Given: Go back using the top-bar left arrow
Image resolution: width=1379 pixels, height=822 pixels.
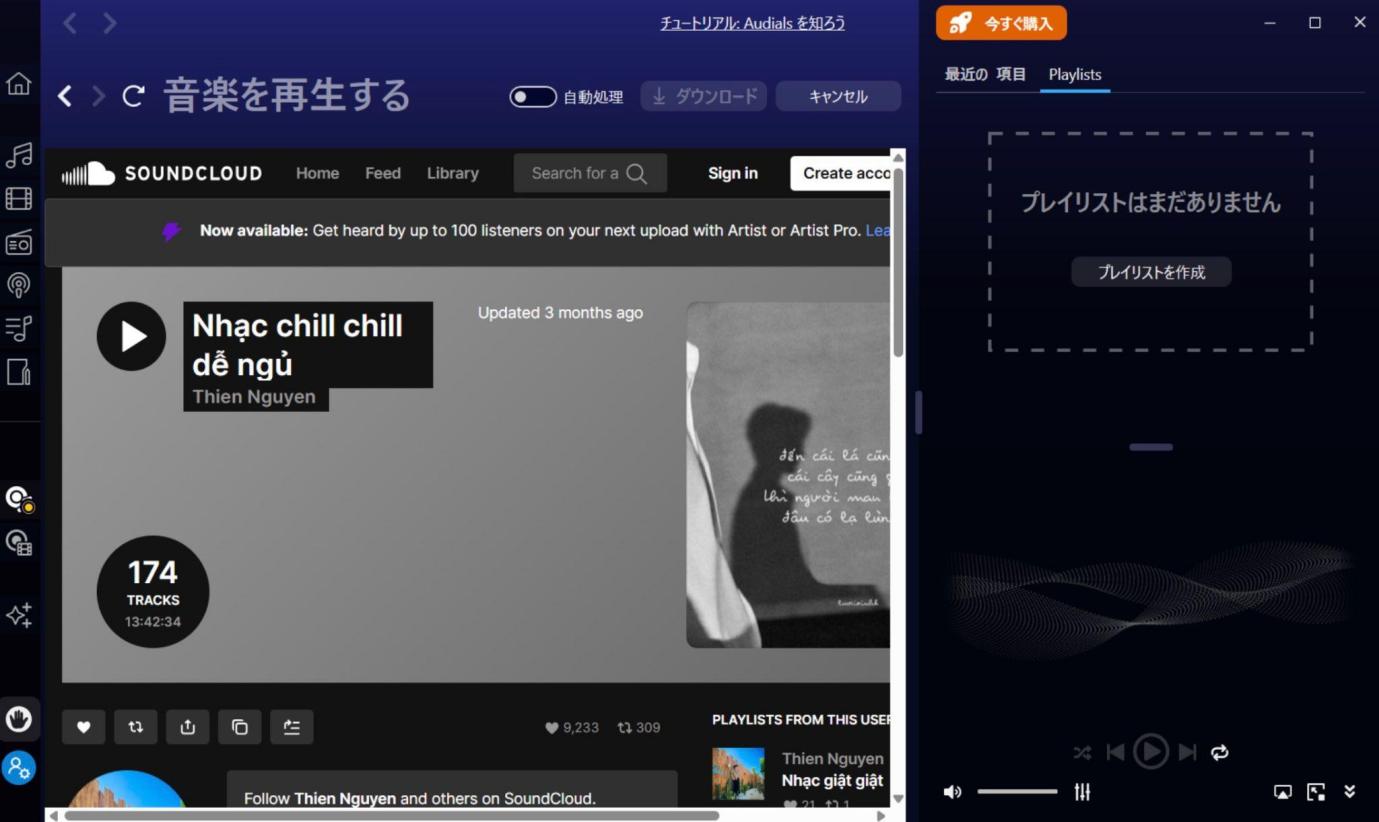Looking at the screenshot, I should [70, 23].
